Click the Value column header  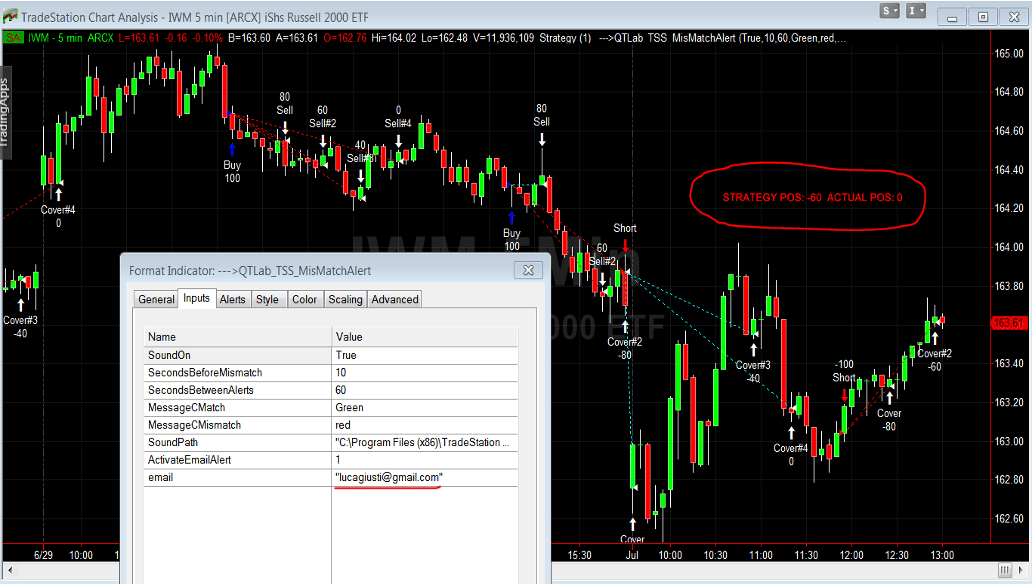click(425, 337)
